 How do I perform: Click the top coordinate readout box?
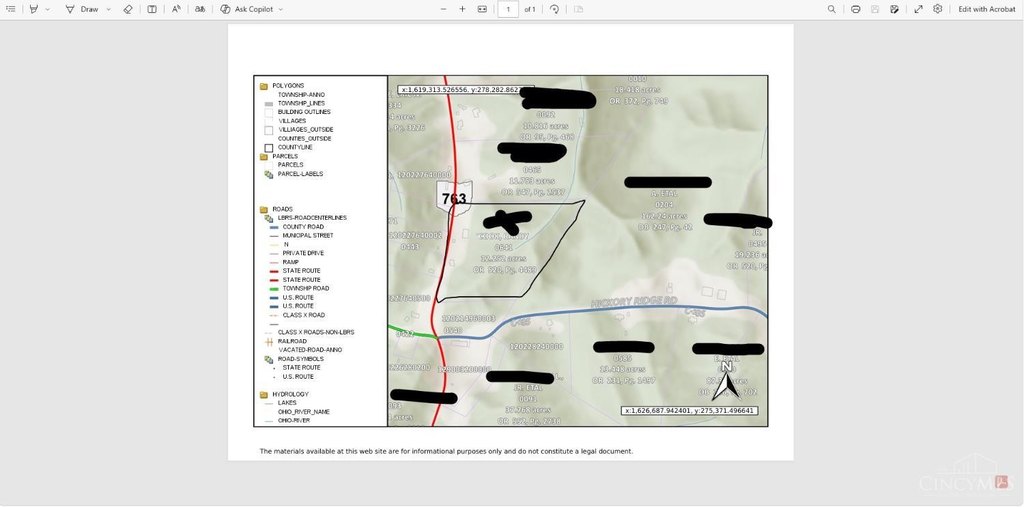[x=466, y=90]
